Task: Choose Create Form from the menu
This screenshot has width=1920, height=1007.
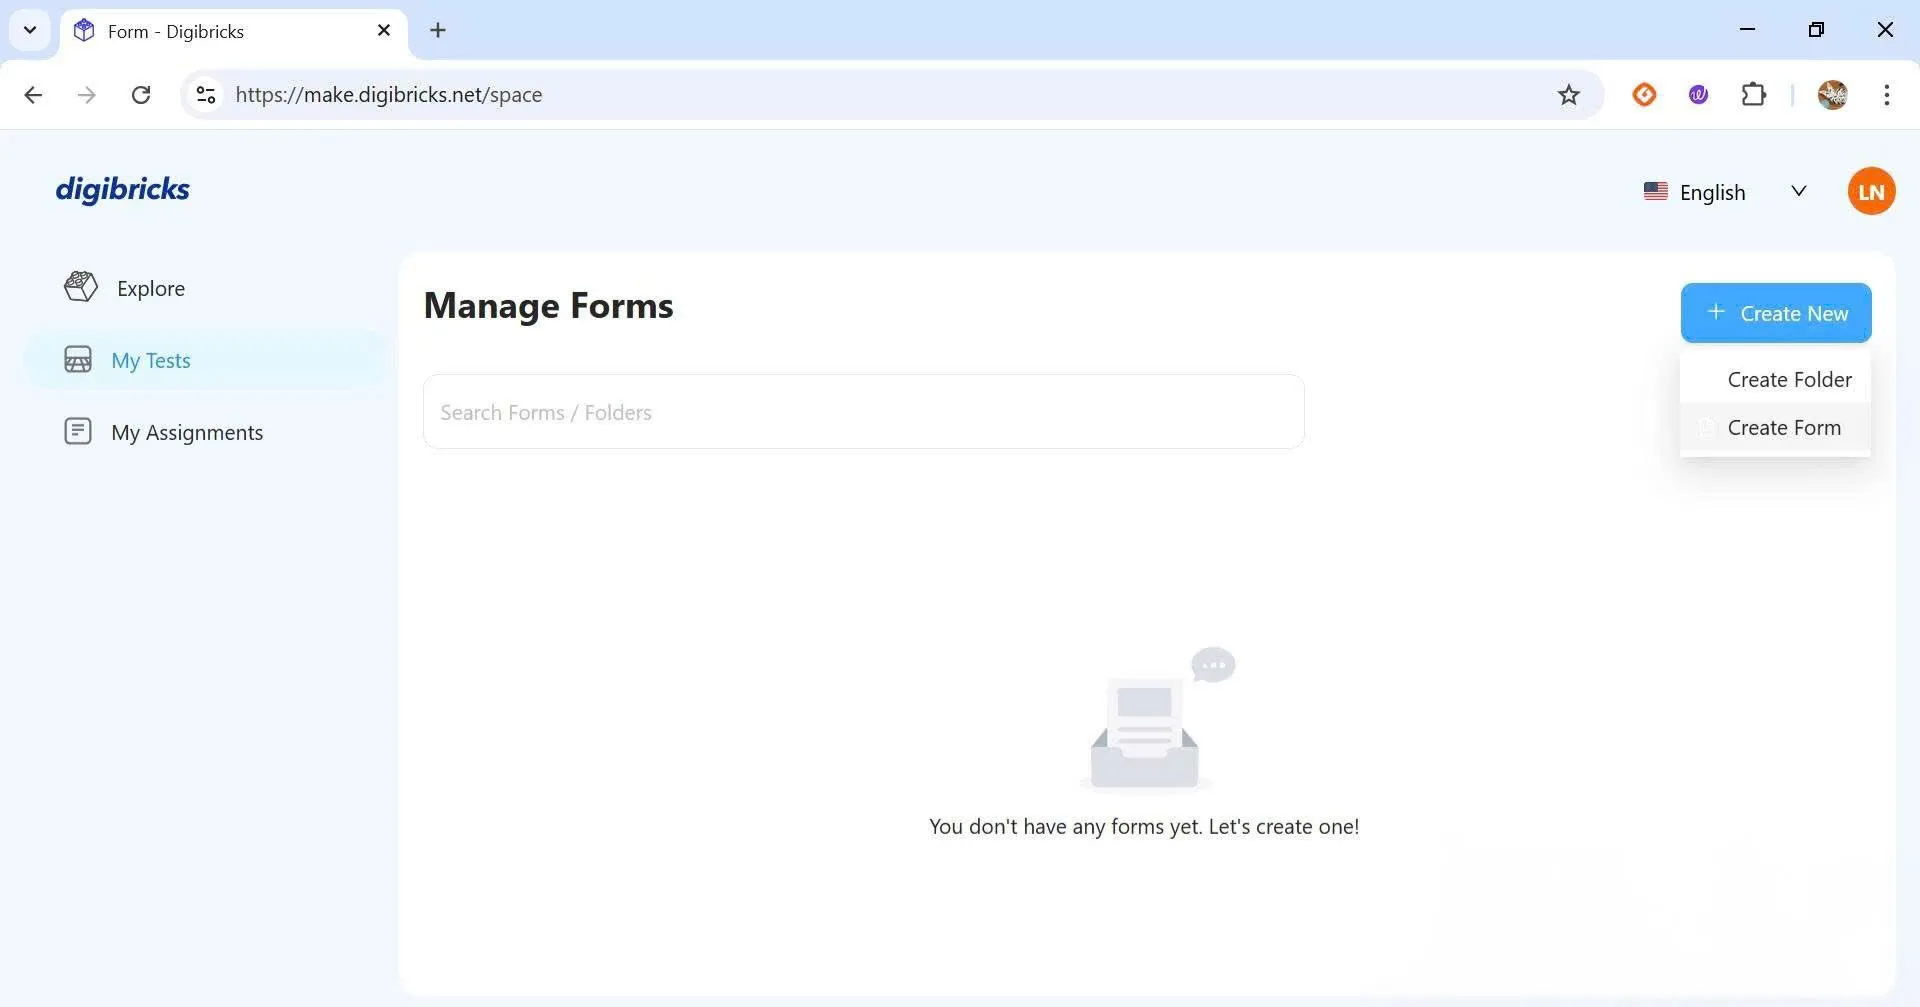Action: point(1783,428)
